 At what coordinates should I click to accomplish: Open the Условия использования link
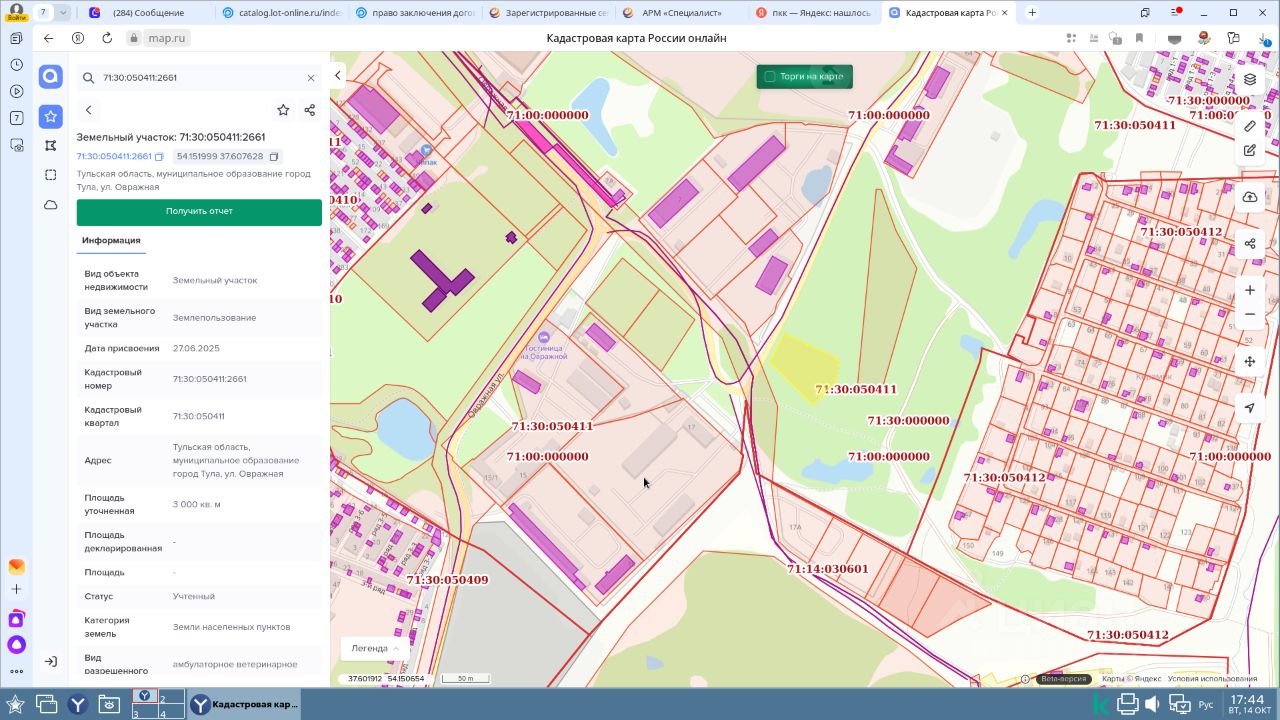1212,679
